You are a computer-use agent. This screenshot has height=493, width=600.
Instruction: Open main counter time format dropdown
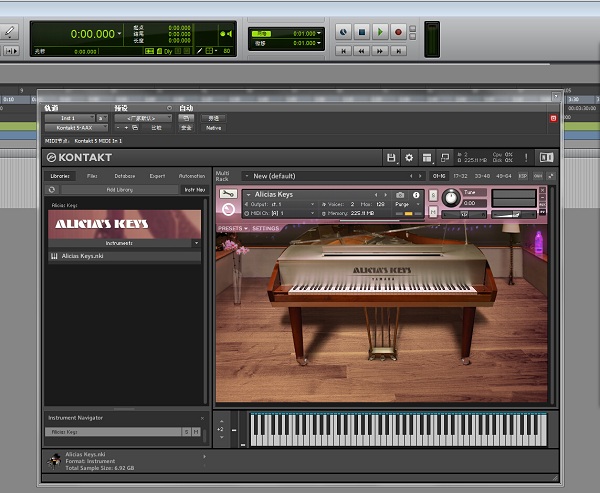click(x=119, y=34)
